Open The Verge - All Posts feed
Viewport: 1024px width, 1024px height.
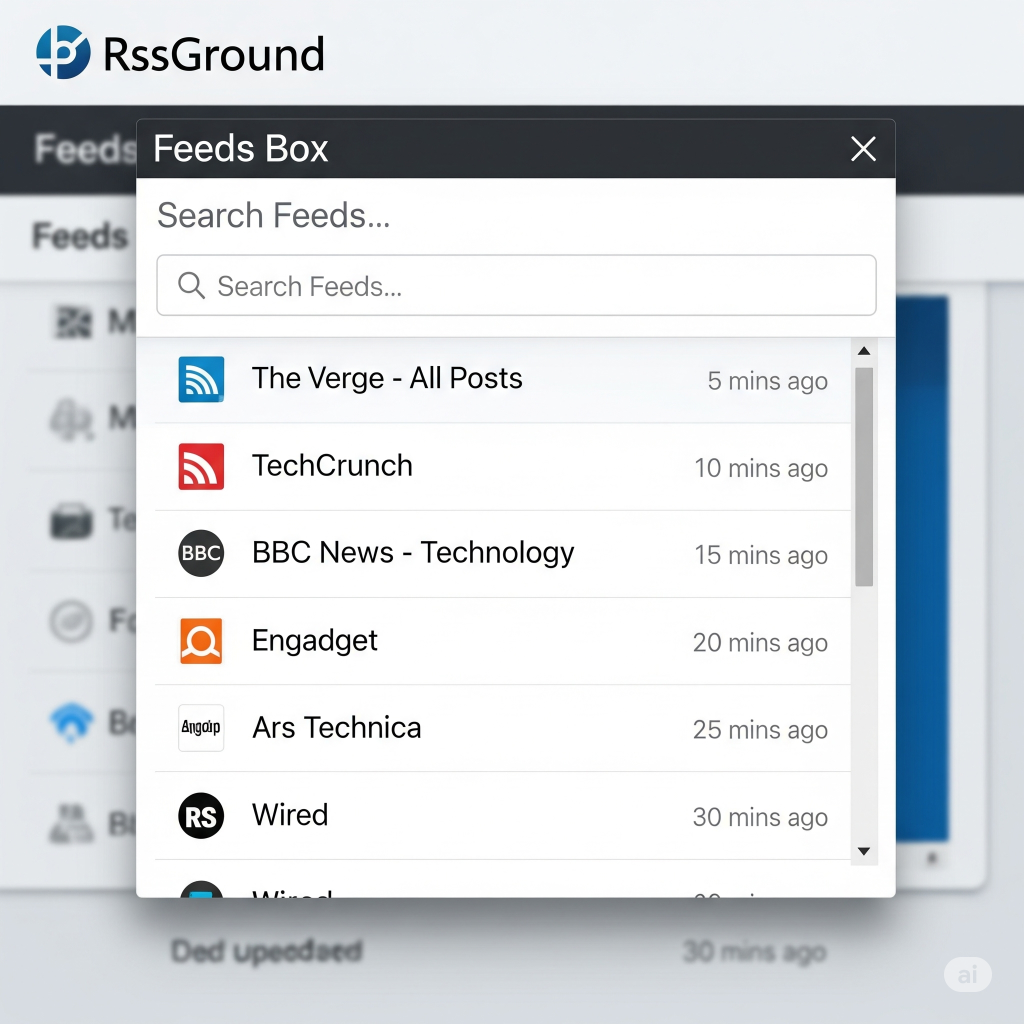pyautogui.click(x=503, y=379)
